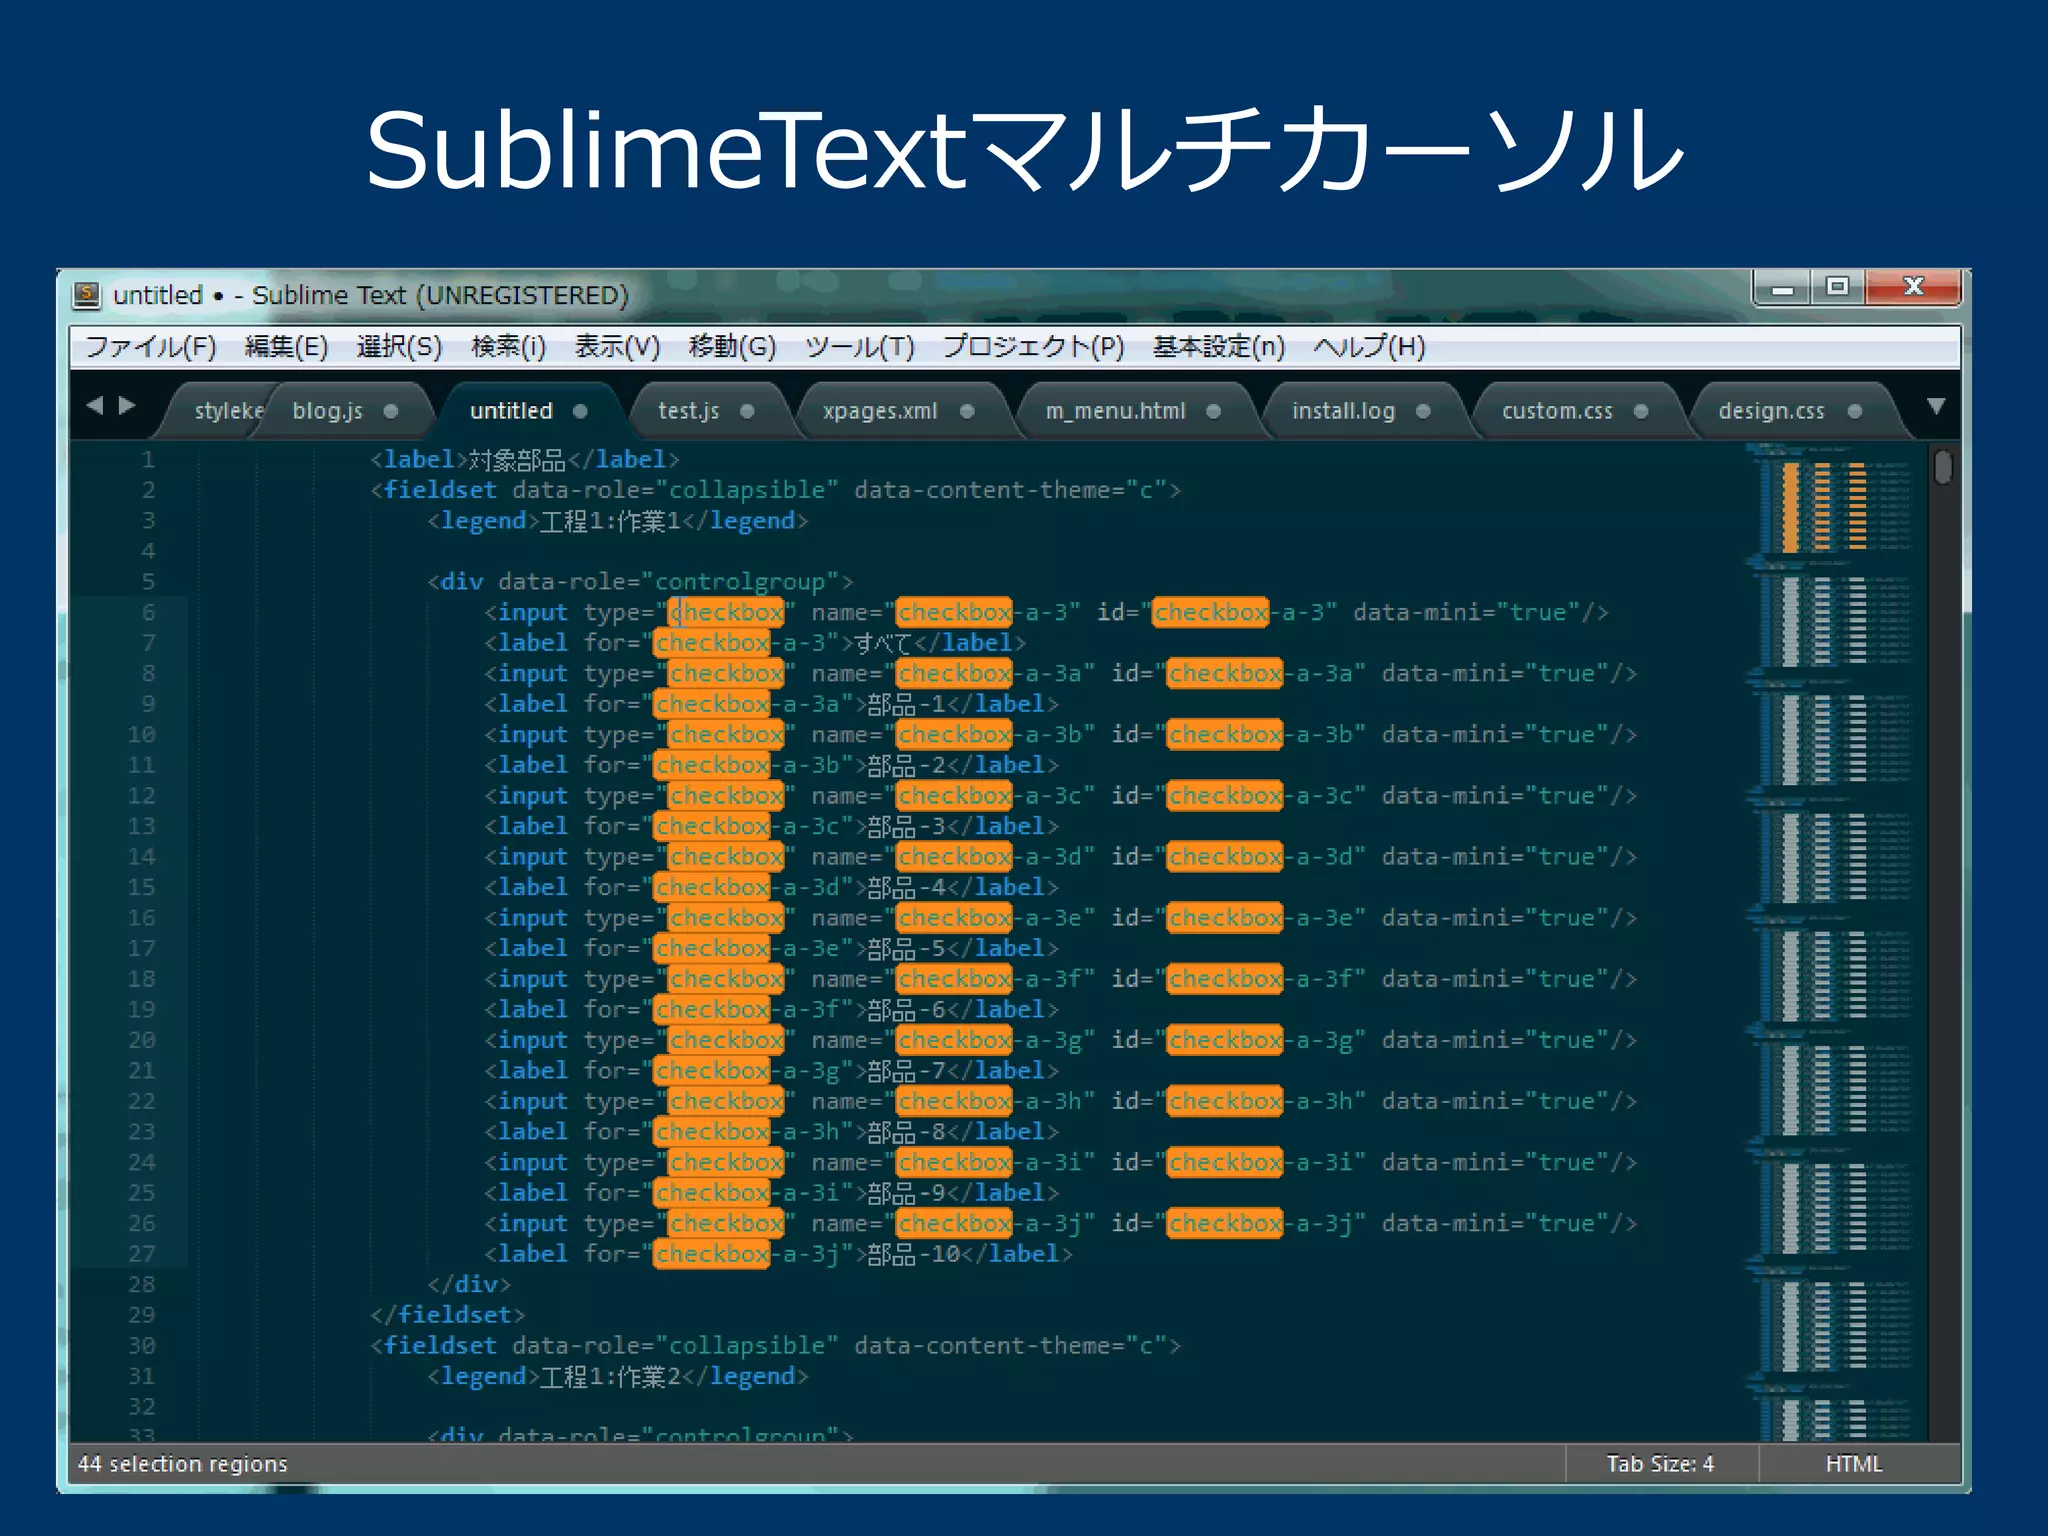Click 部品-5 label text on line 17

pyautogui.click(x=907, y=948)
